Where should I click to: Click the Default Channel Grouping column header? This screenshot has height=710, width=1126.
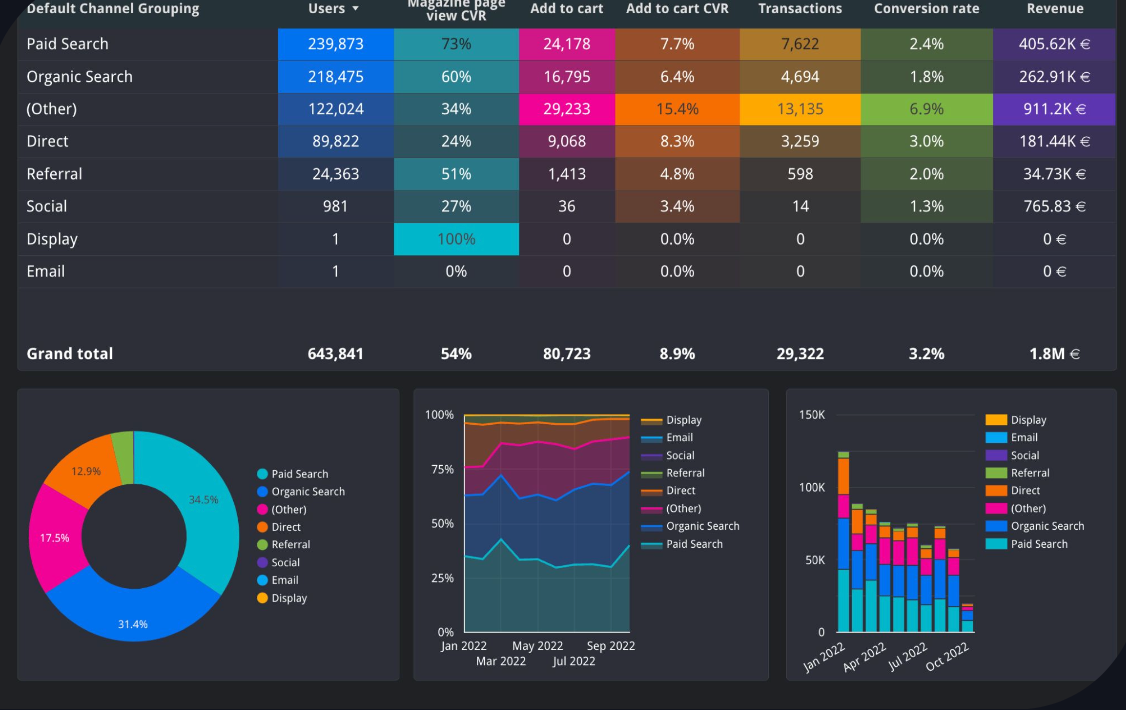click(113, 9)
